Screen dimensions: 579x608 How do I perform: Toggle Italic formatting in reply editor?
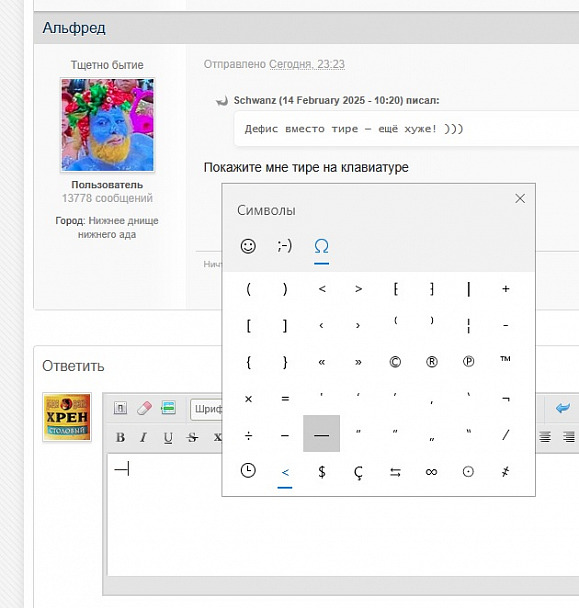[143, 437]
